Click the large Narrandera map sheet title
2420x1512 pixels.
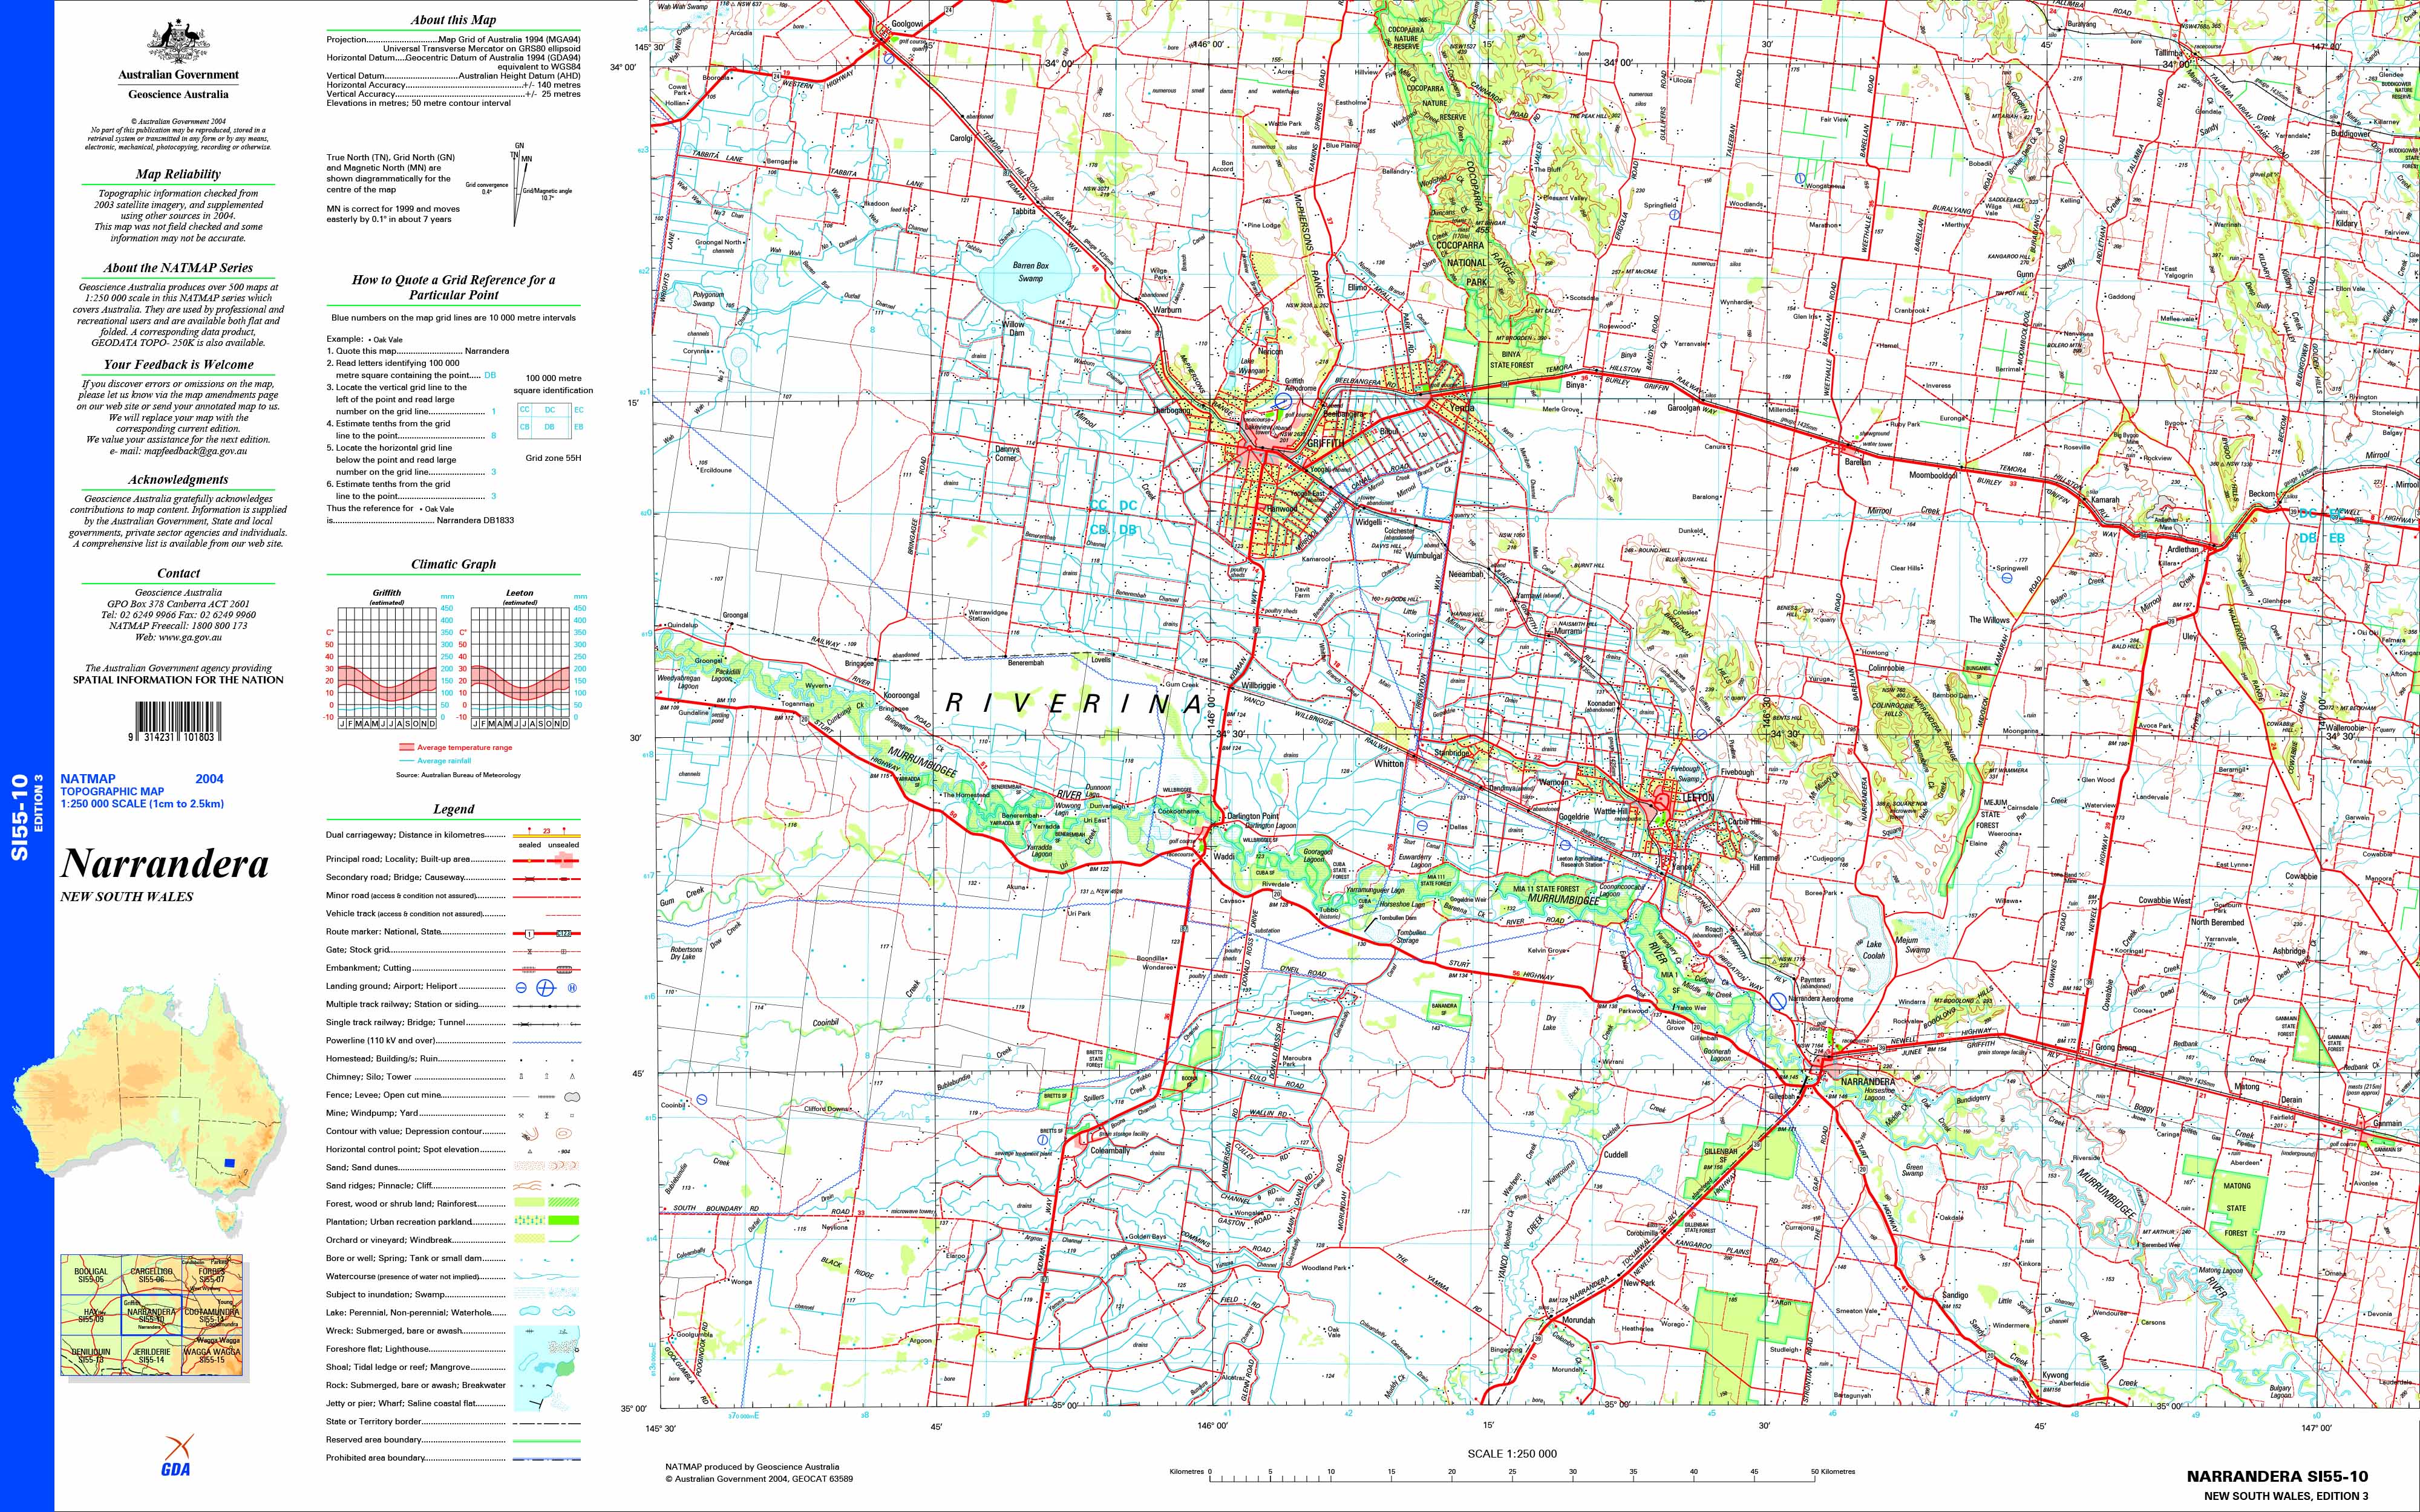coord(165,863)
